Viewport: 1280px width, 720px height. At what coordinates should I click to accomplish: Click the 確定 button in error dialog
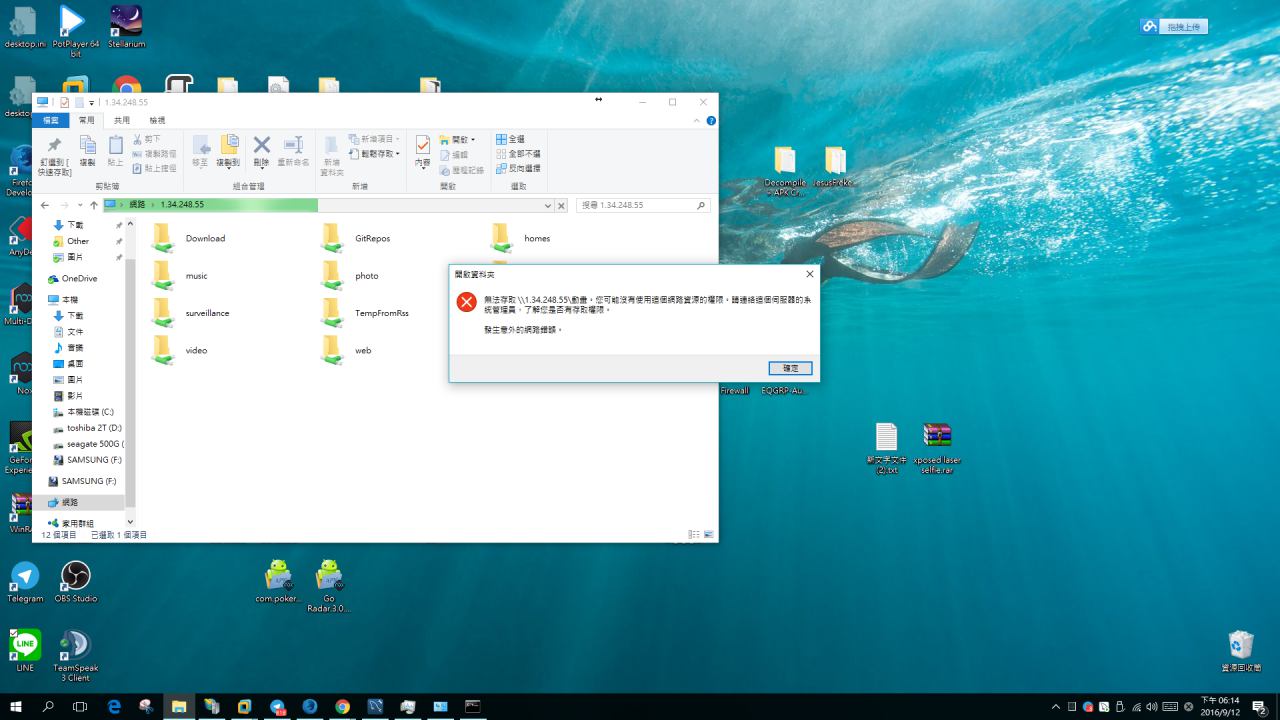[790, 368]
